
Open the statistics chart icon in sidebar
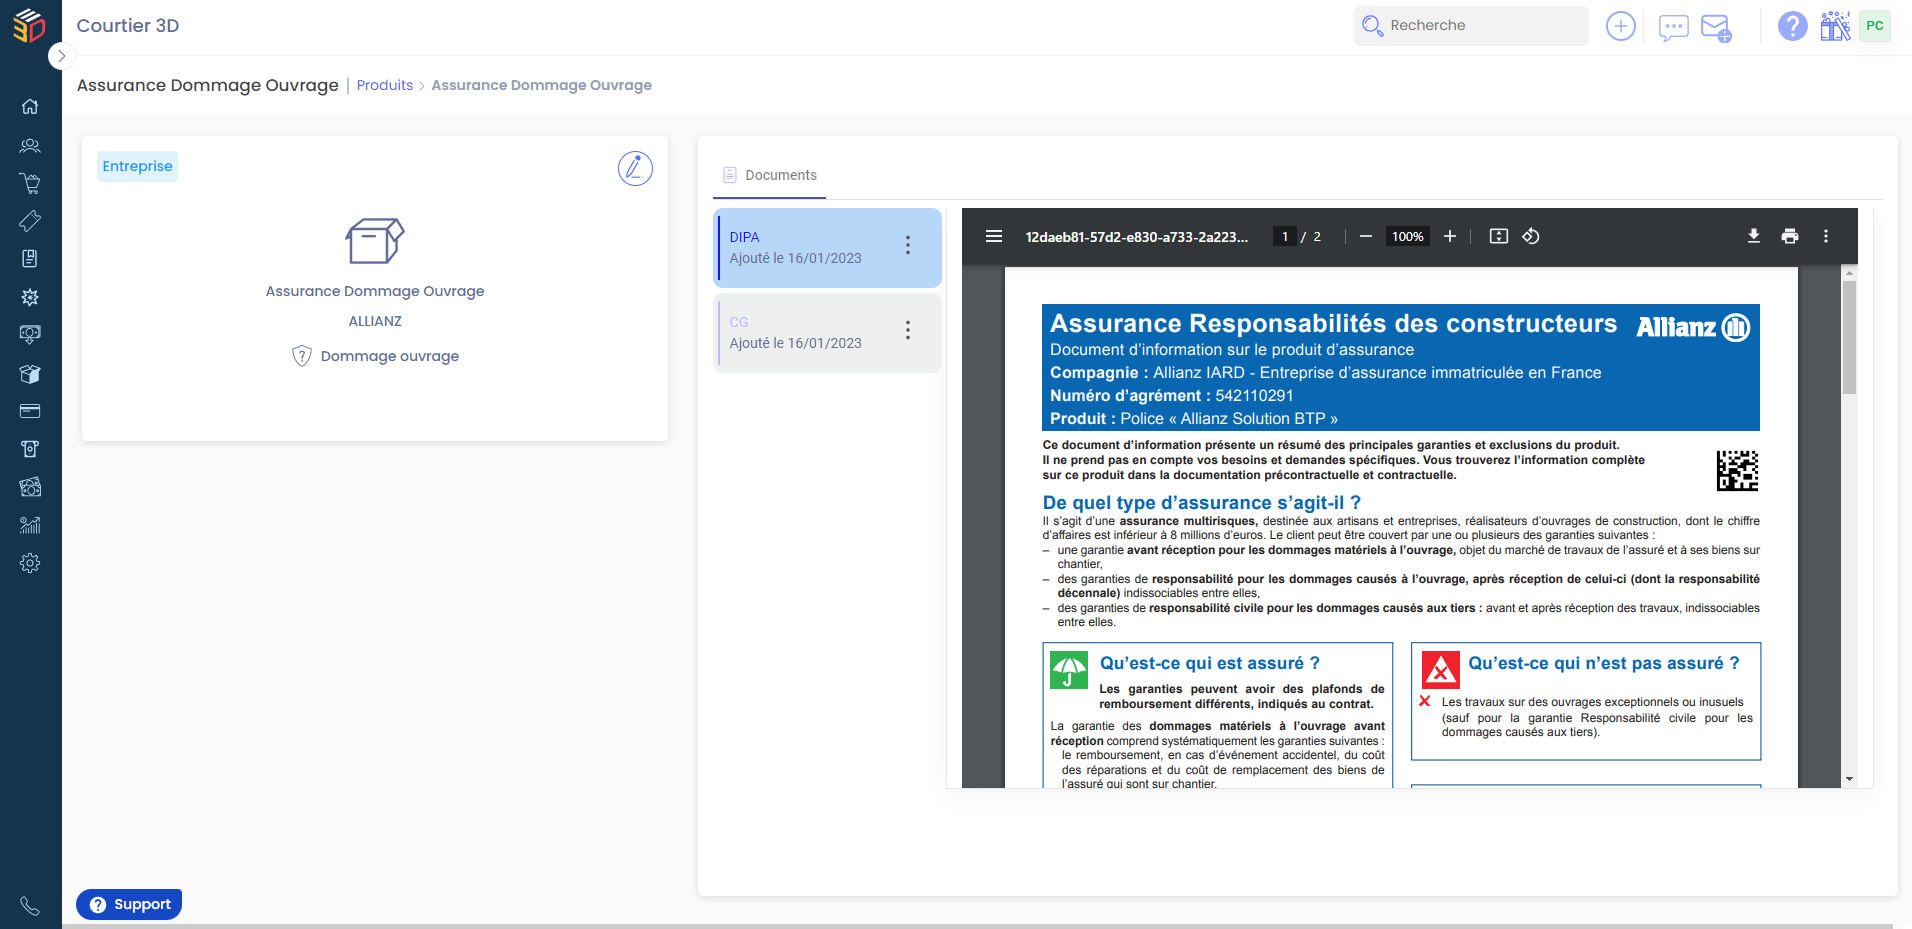(x=30, y=525)
